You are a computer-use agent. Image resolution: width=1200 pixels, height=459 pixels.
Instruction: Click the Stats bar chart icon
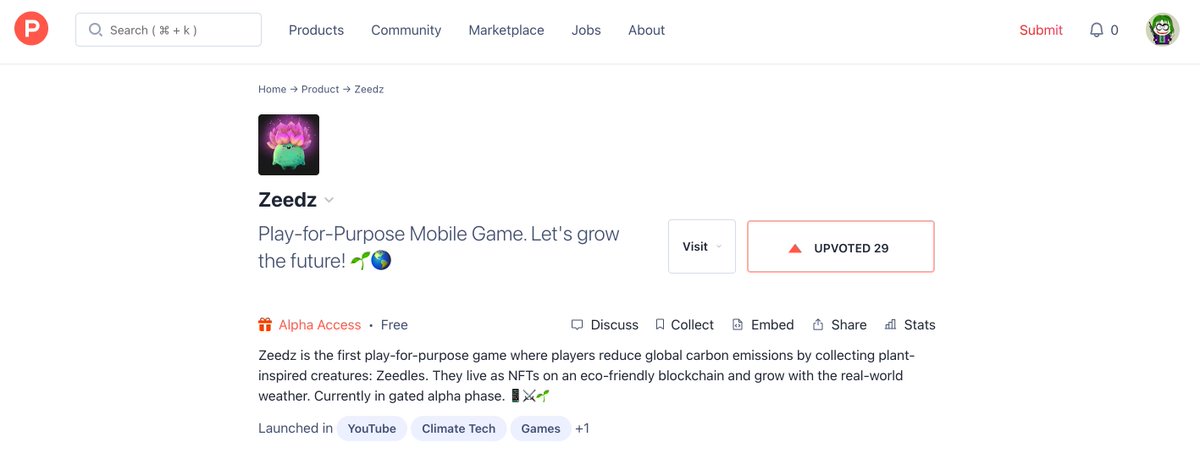890,325
